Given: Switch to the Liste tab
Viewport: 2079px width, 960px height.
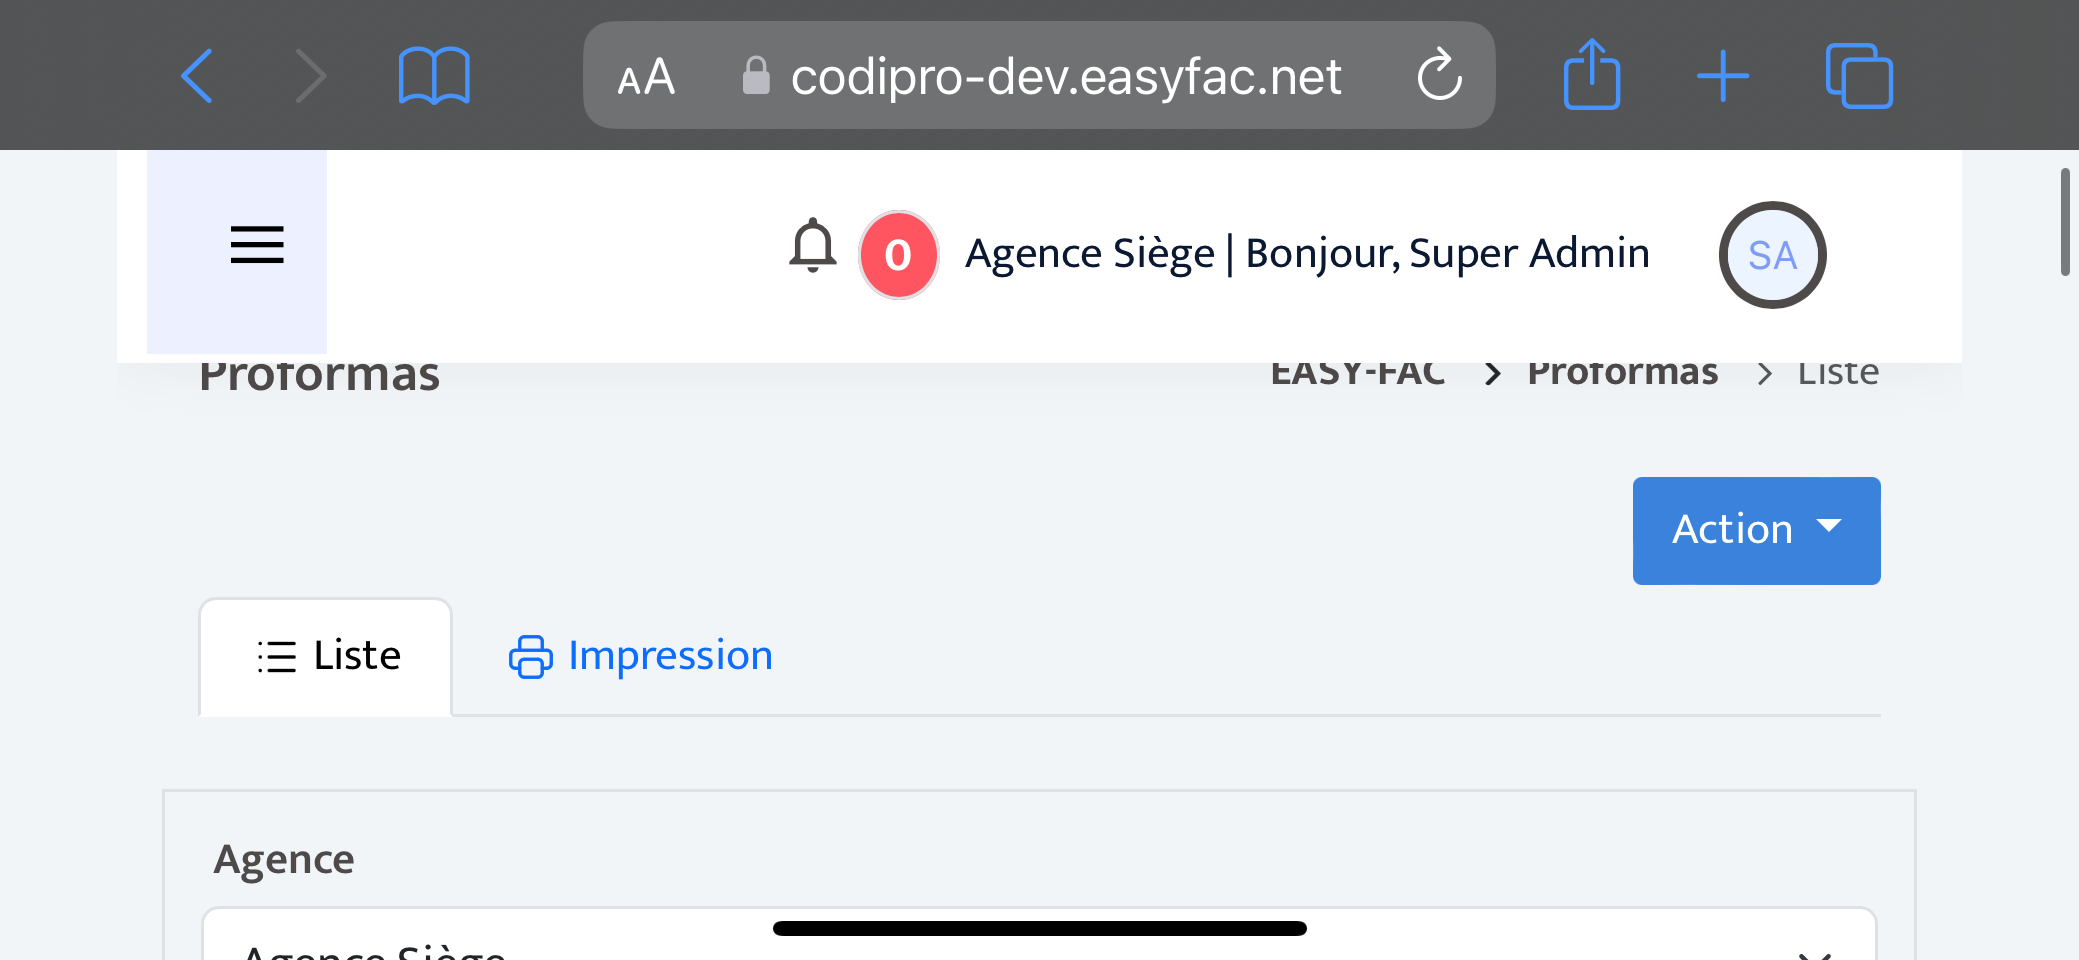Looking at the screenshot, I should pos(327,657).
